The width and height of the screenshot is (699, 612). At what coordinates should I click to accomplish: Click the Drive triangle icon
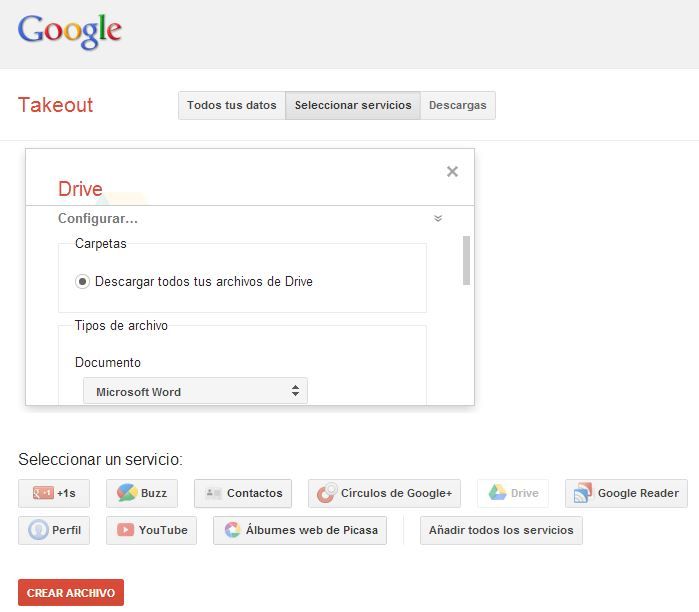click(497, 493)
